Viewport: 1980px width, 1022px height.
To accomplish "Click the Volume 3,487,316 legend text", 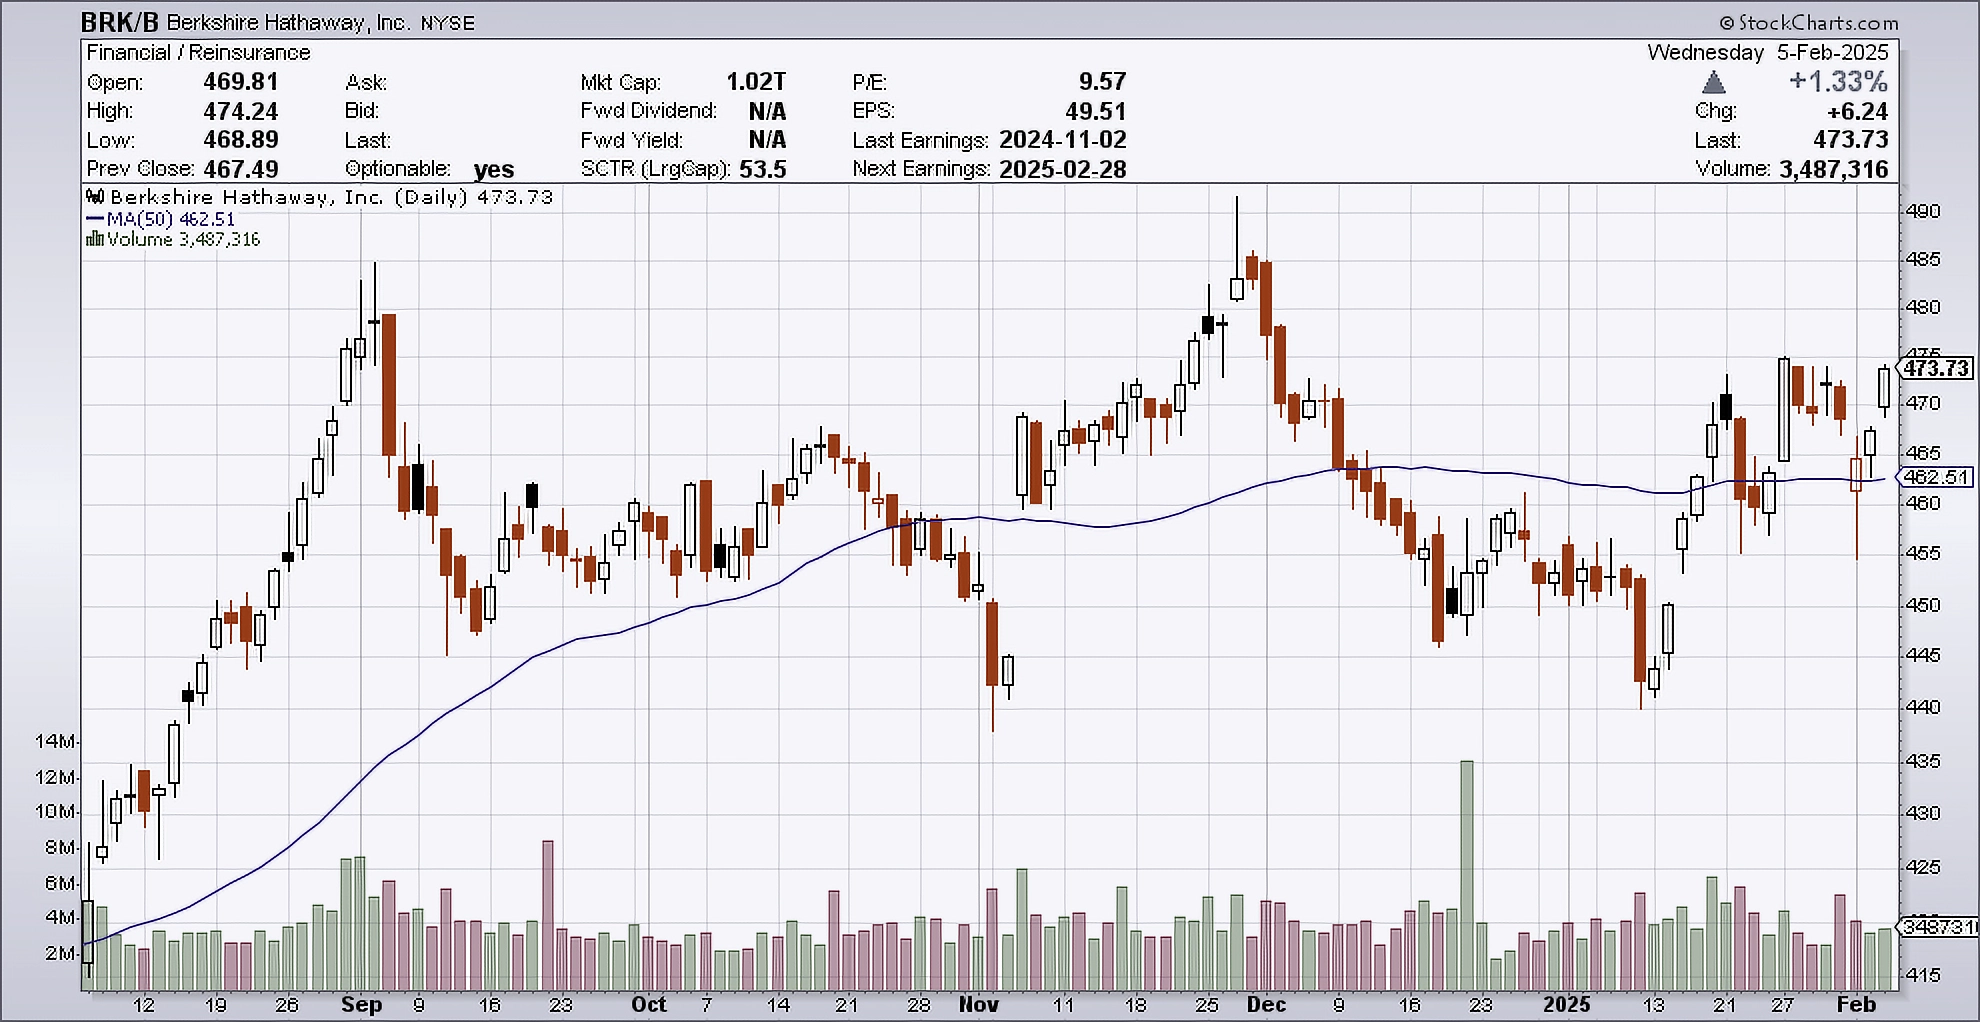I will (x=184, y=240).
